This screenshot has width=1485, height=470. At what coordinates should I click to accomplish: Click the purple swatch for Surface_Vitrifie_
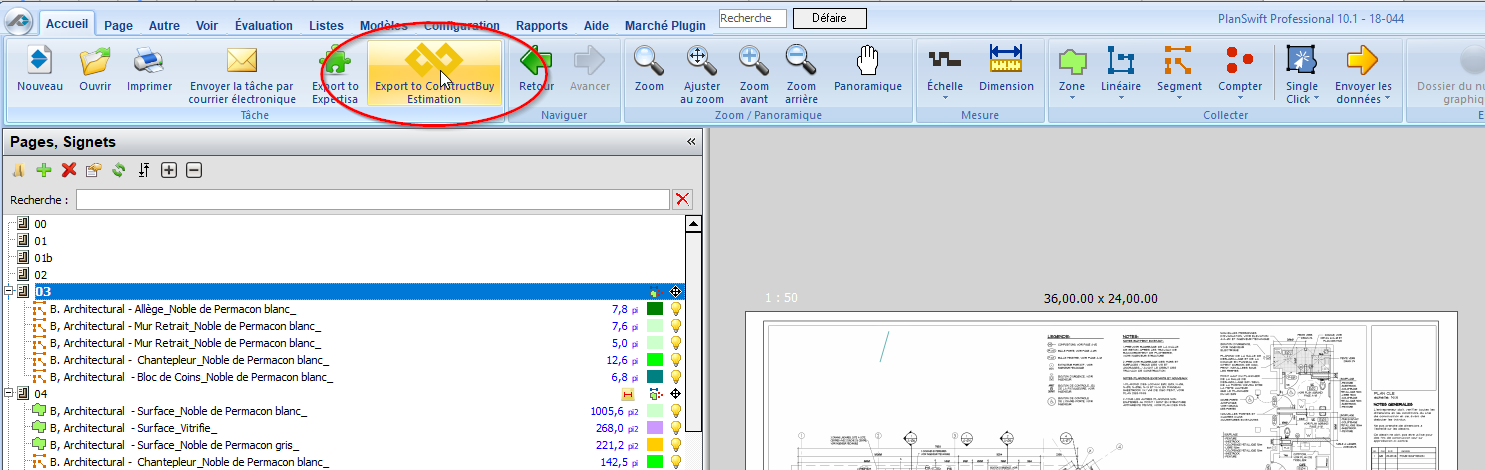[x=655, y=428]
